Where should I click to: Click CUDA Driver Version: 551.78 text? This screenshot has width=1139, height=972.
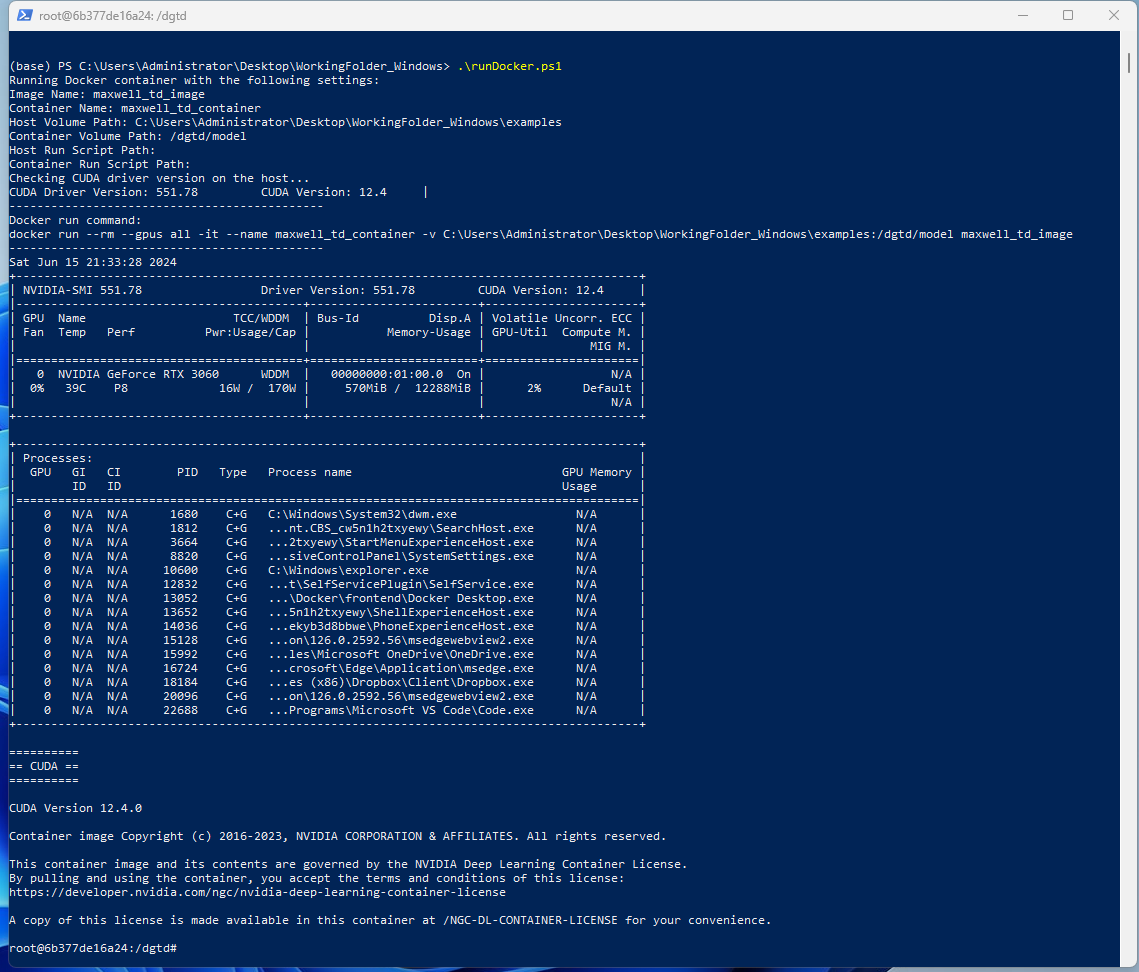click(103, 192)
